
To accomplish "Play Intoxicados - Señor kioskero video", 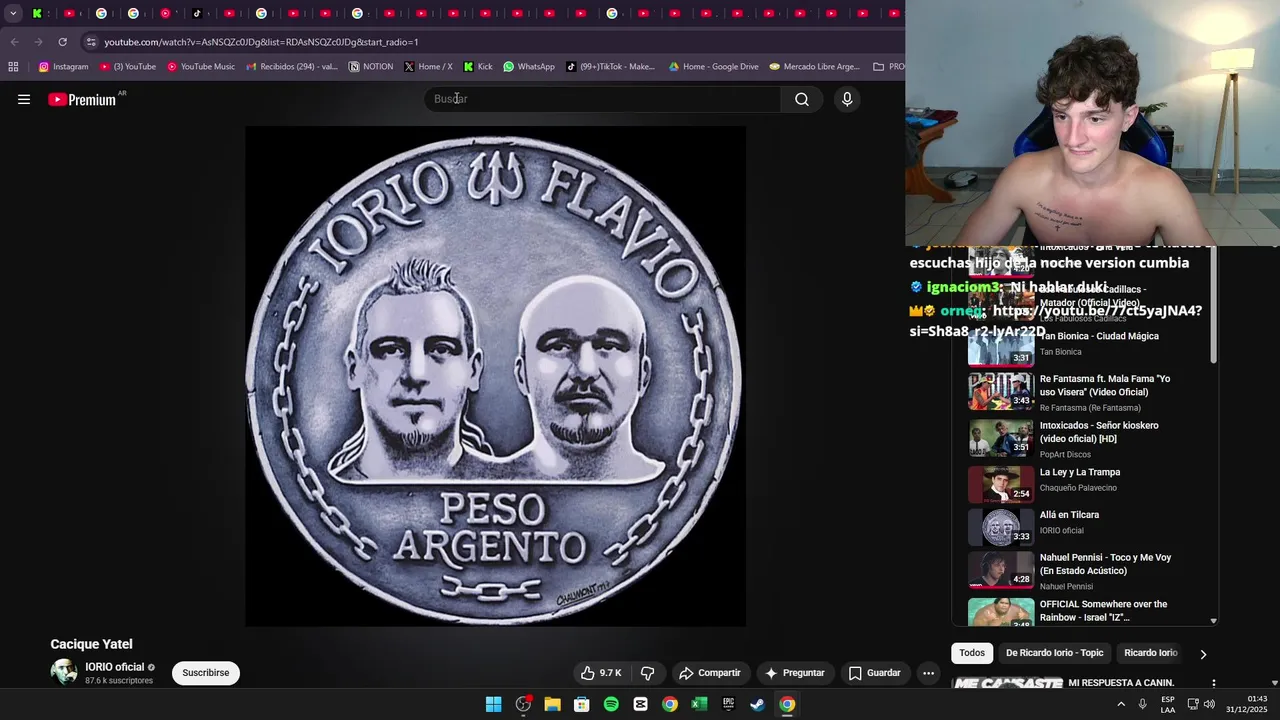I will (1099, 432).
